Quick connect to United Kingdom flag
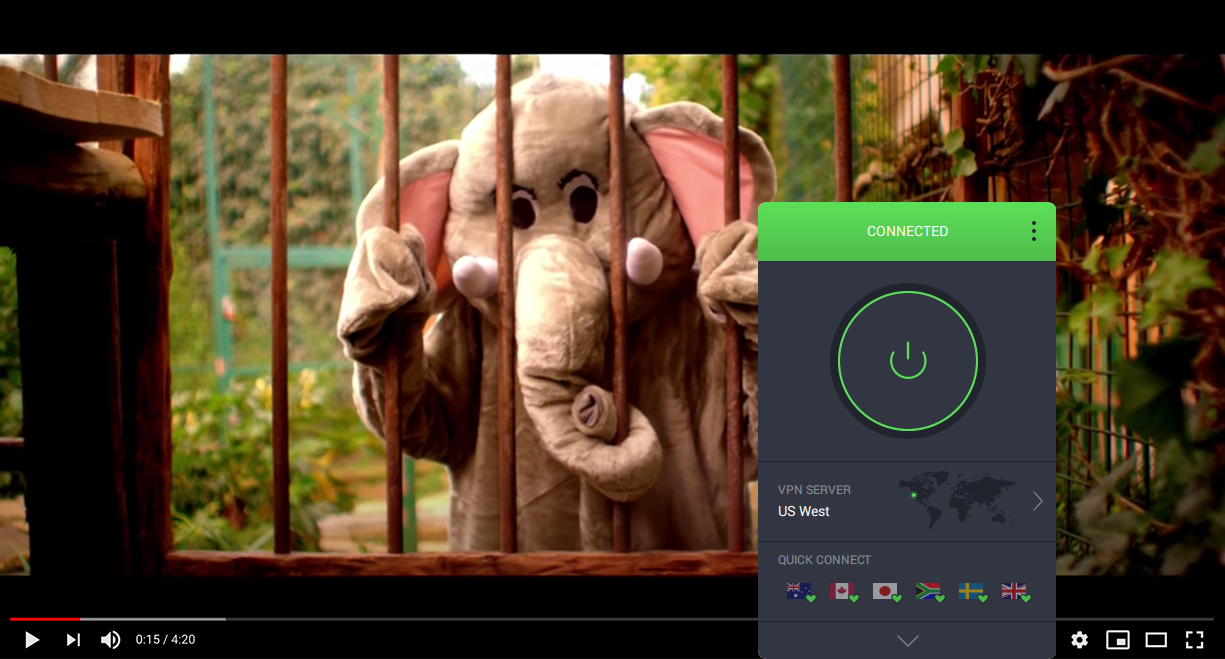The image size is (1225, 659). [1015, 592]
